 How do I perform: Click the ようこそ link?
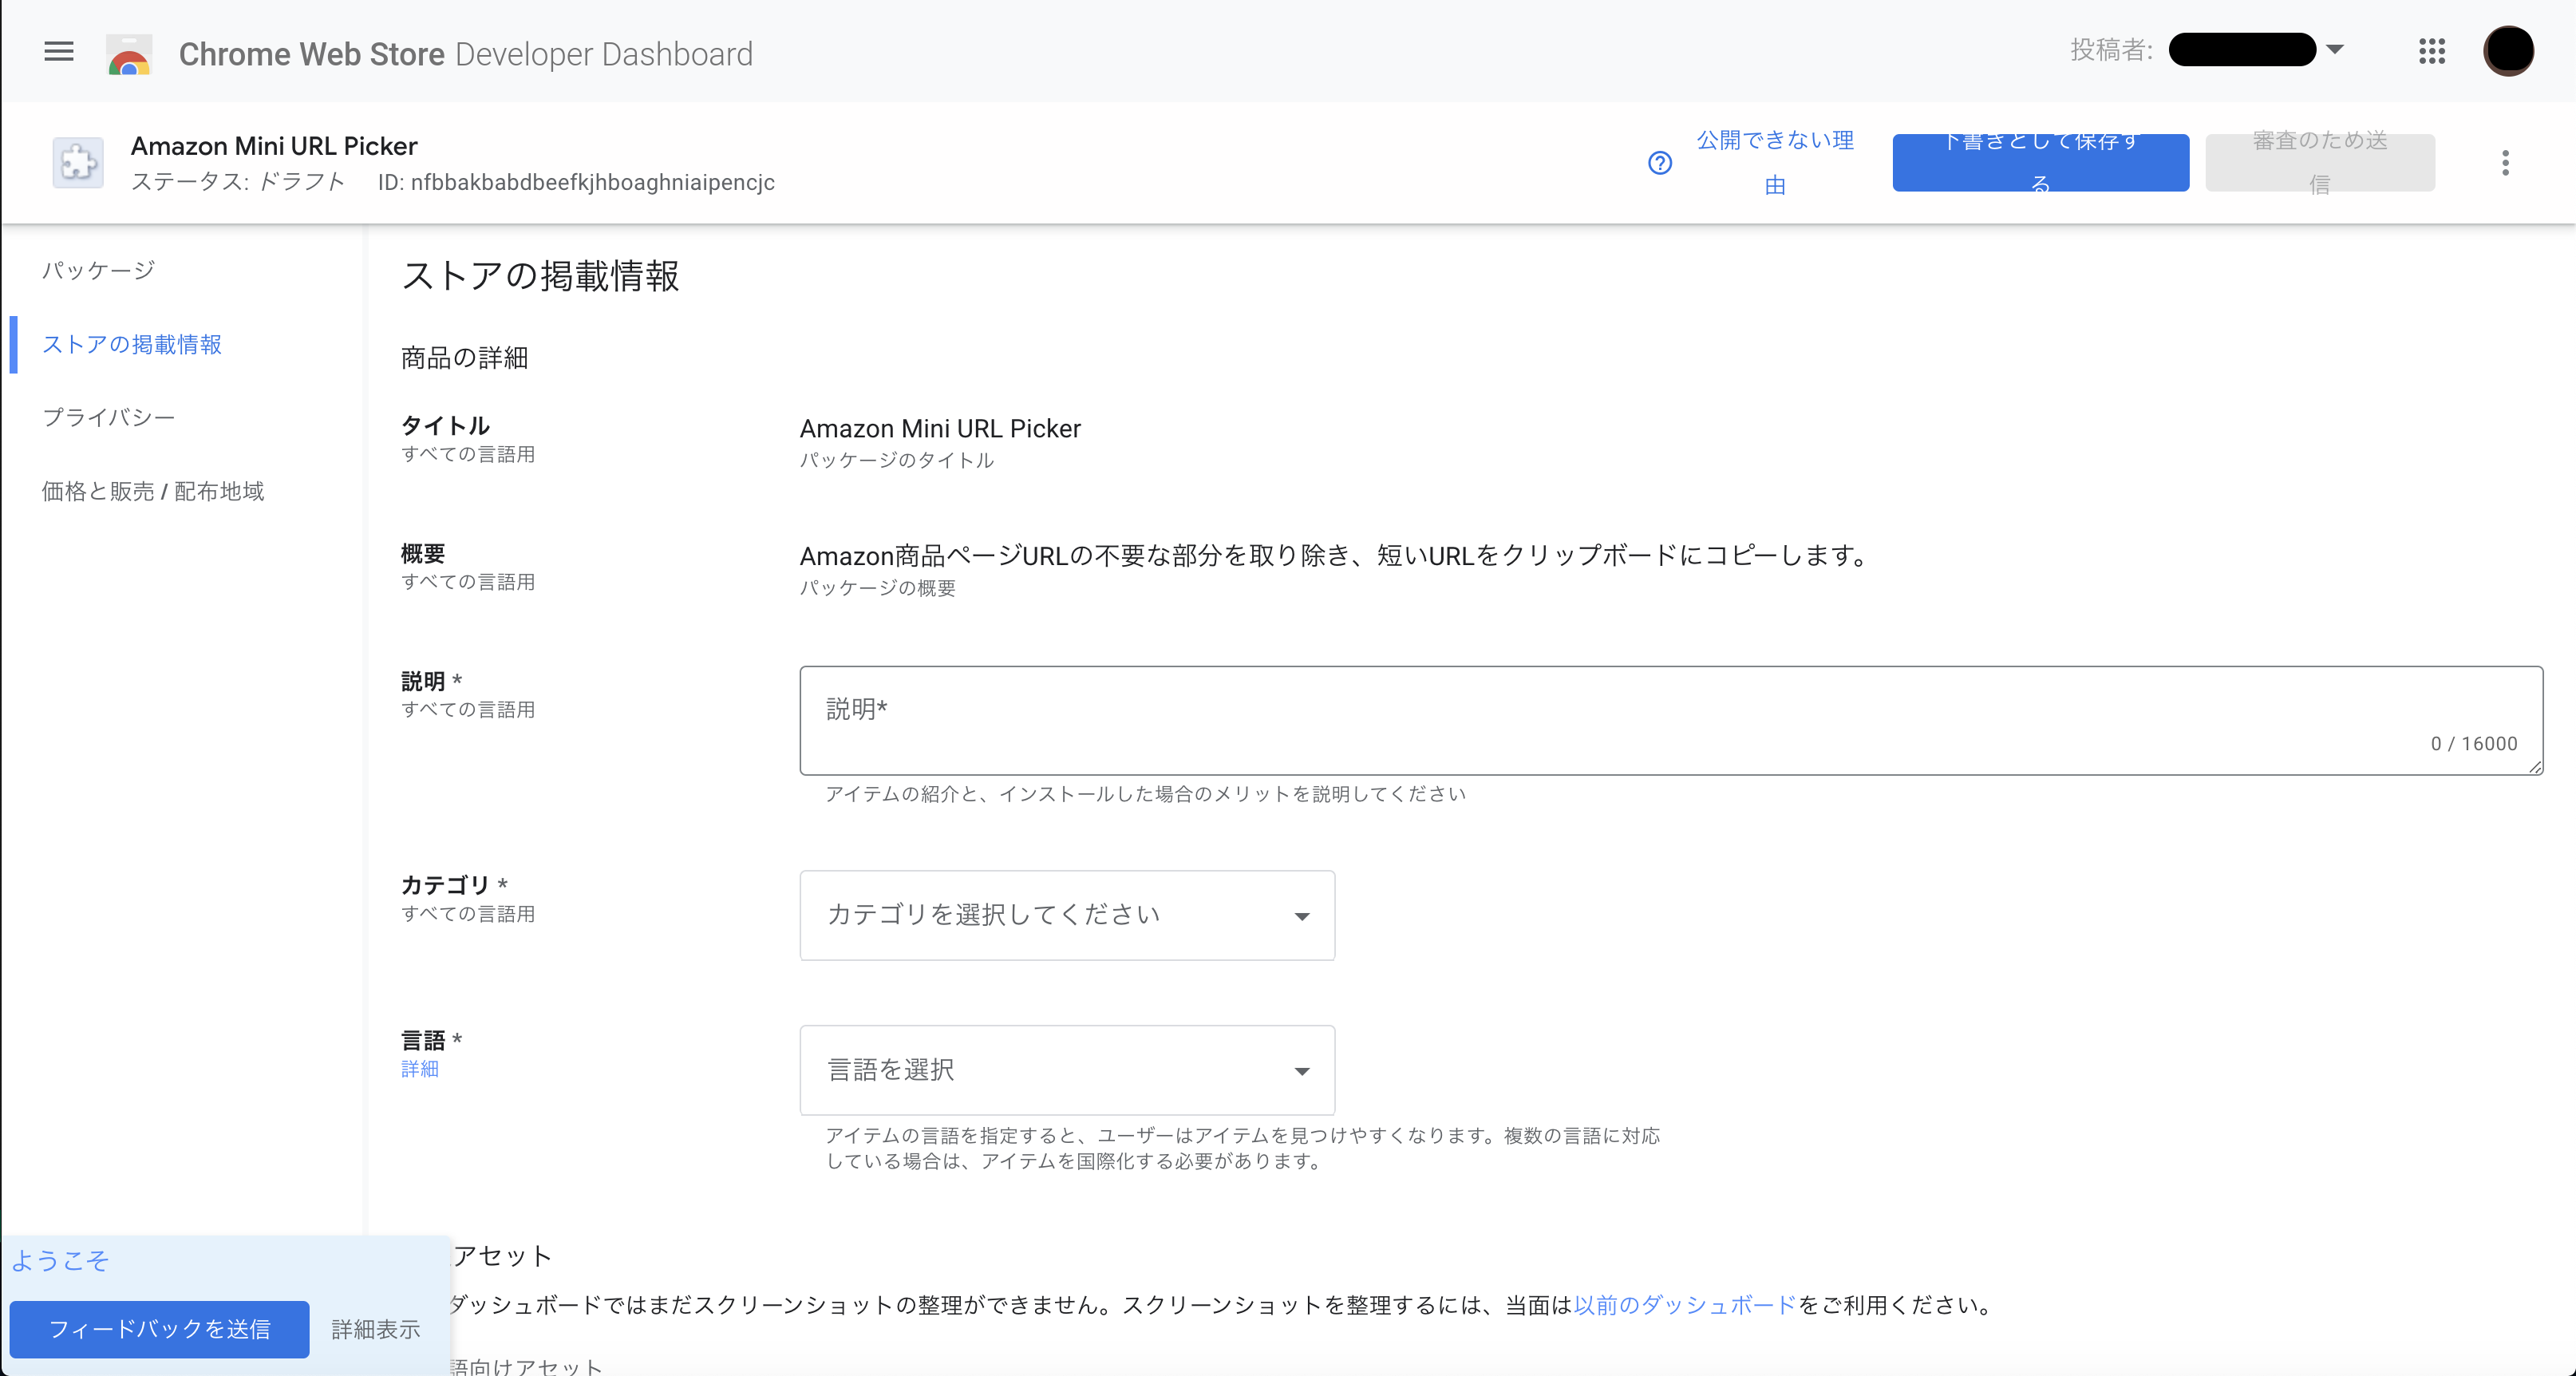pyautogui.click(x=60, y=1260)
